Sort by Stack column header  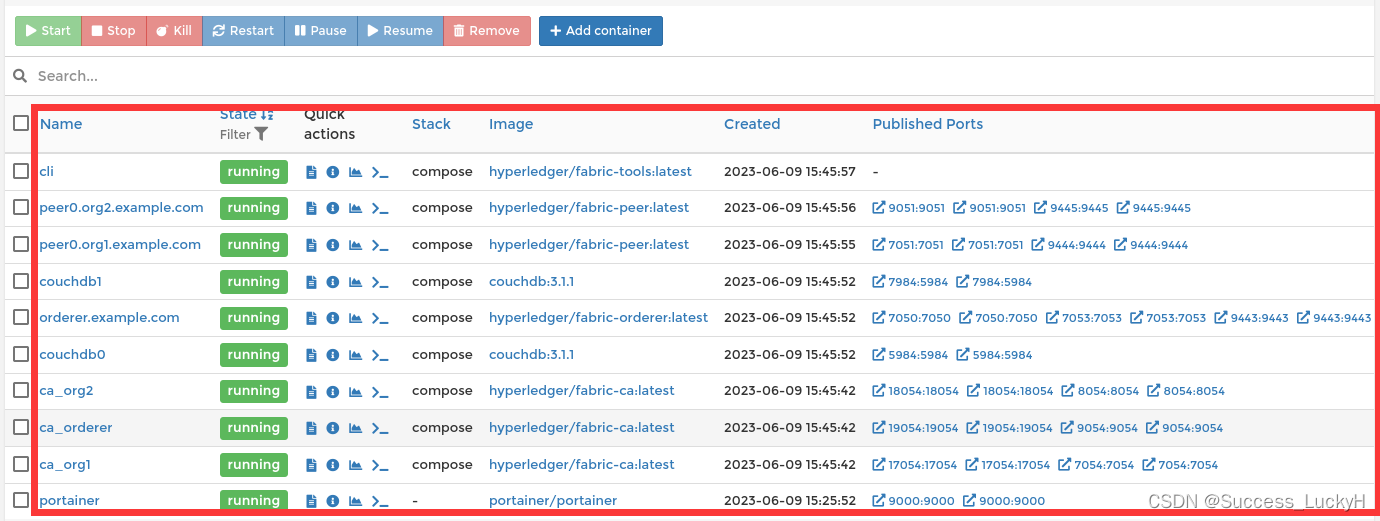pos(431,124)
